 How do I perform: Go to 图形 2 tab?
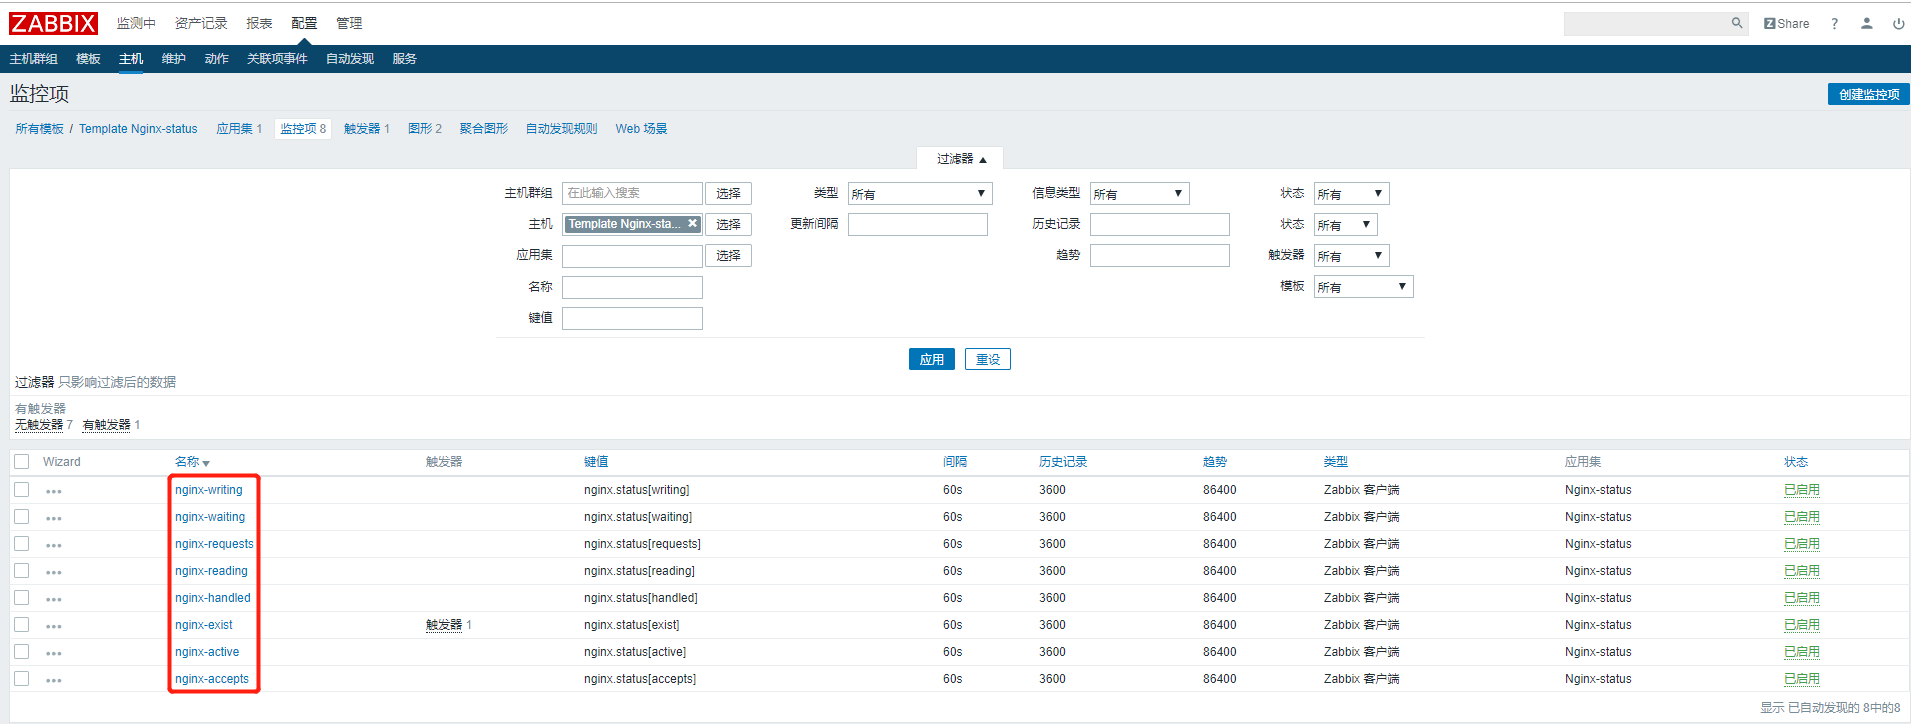(425, 129)
